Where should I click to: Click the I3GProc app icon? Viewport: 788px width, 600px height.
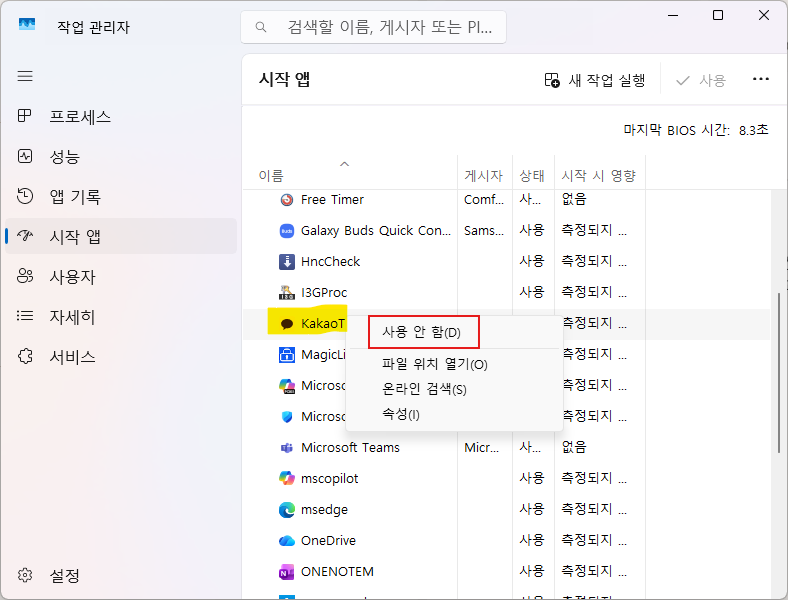tap(286, 292)
